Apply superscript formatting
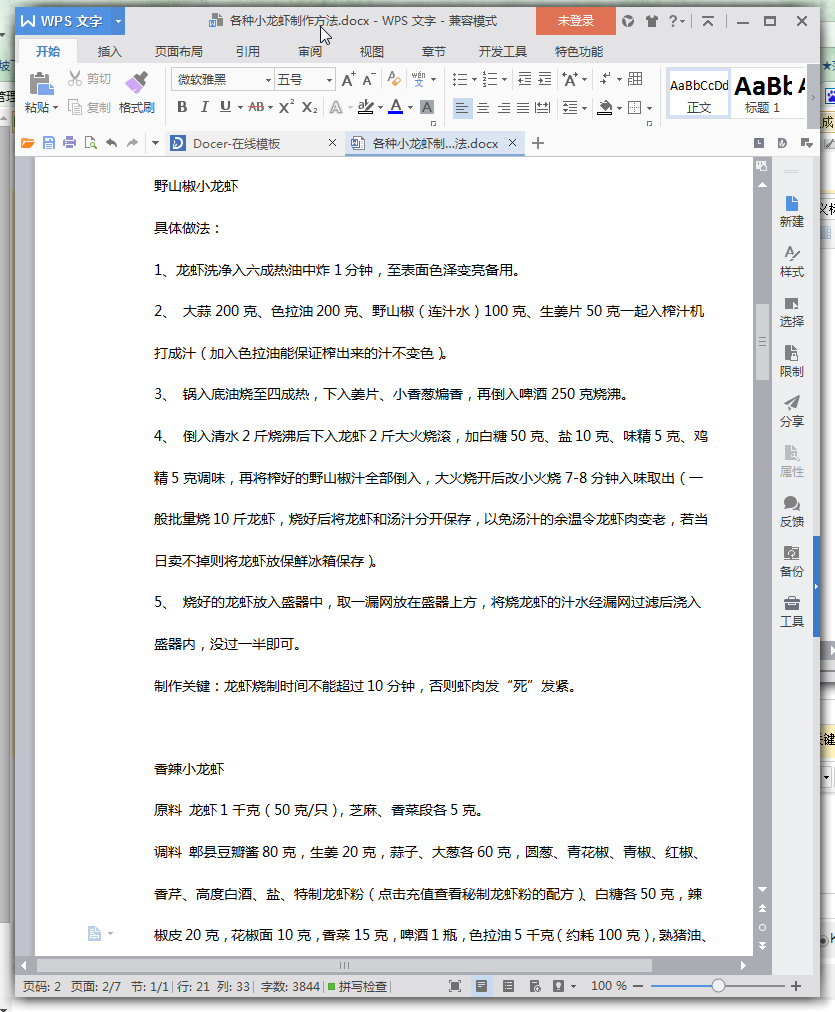 pyautogui.click(x=287, y=107)
